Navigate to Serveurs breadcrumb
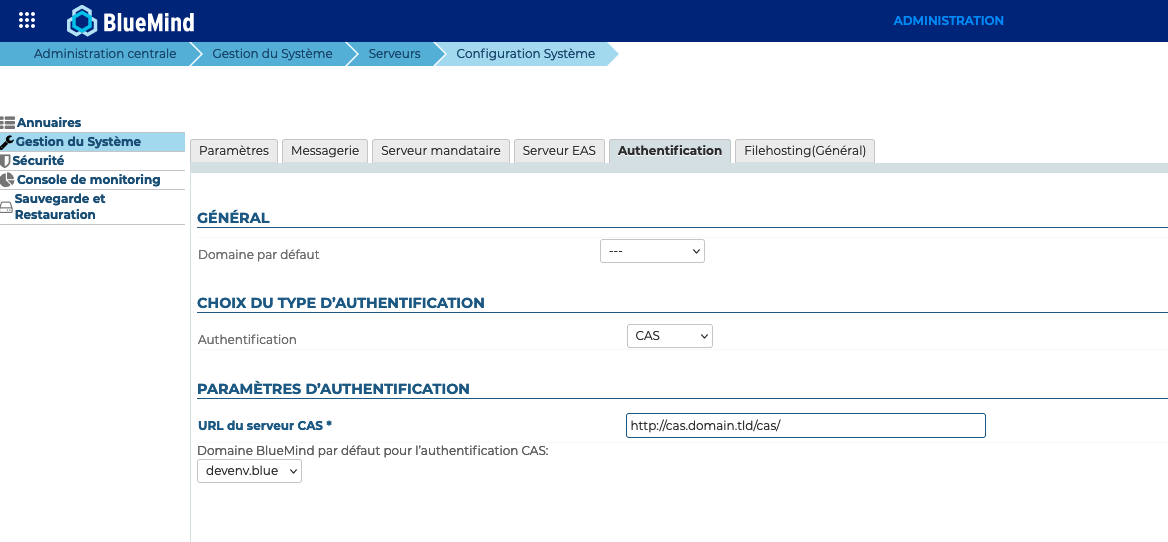The image size is (1168, 542). 394,54
